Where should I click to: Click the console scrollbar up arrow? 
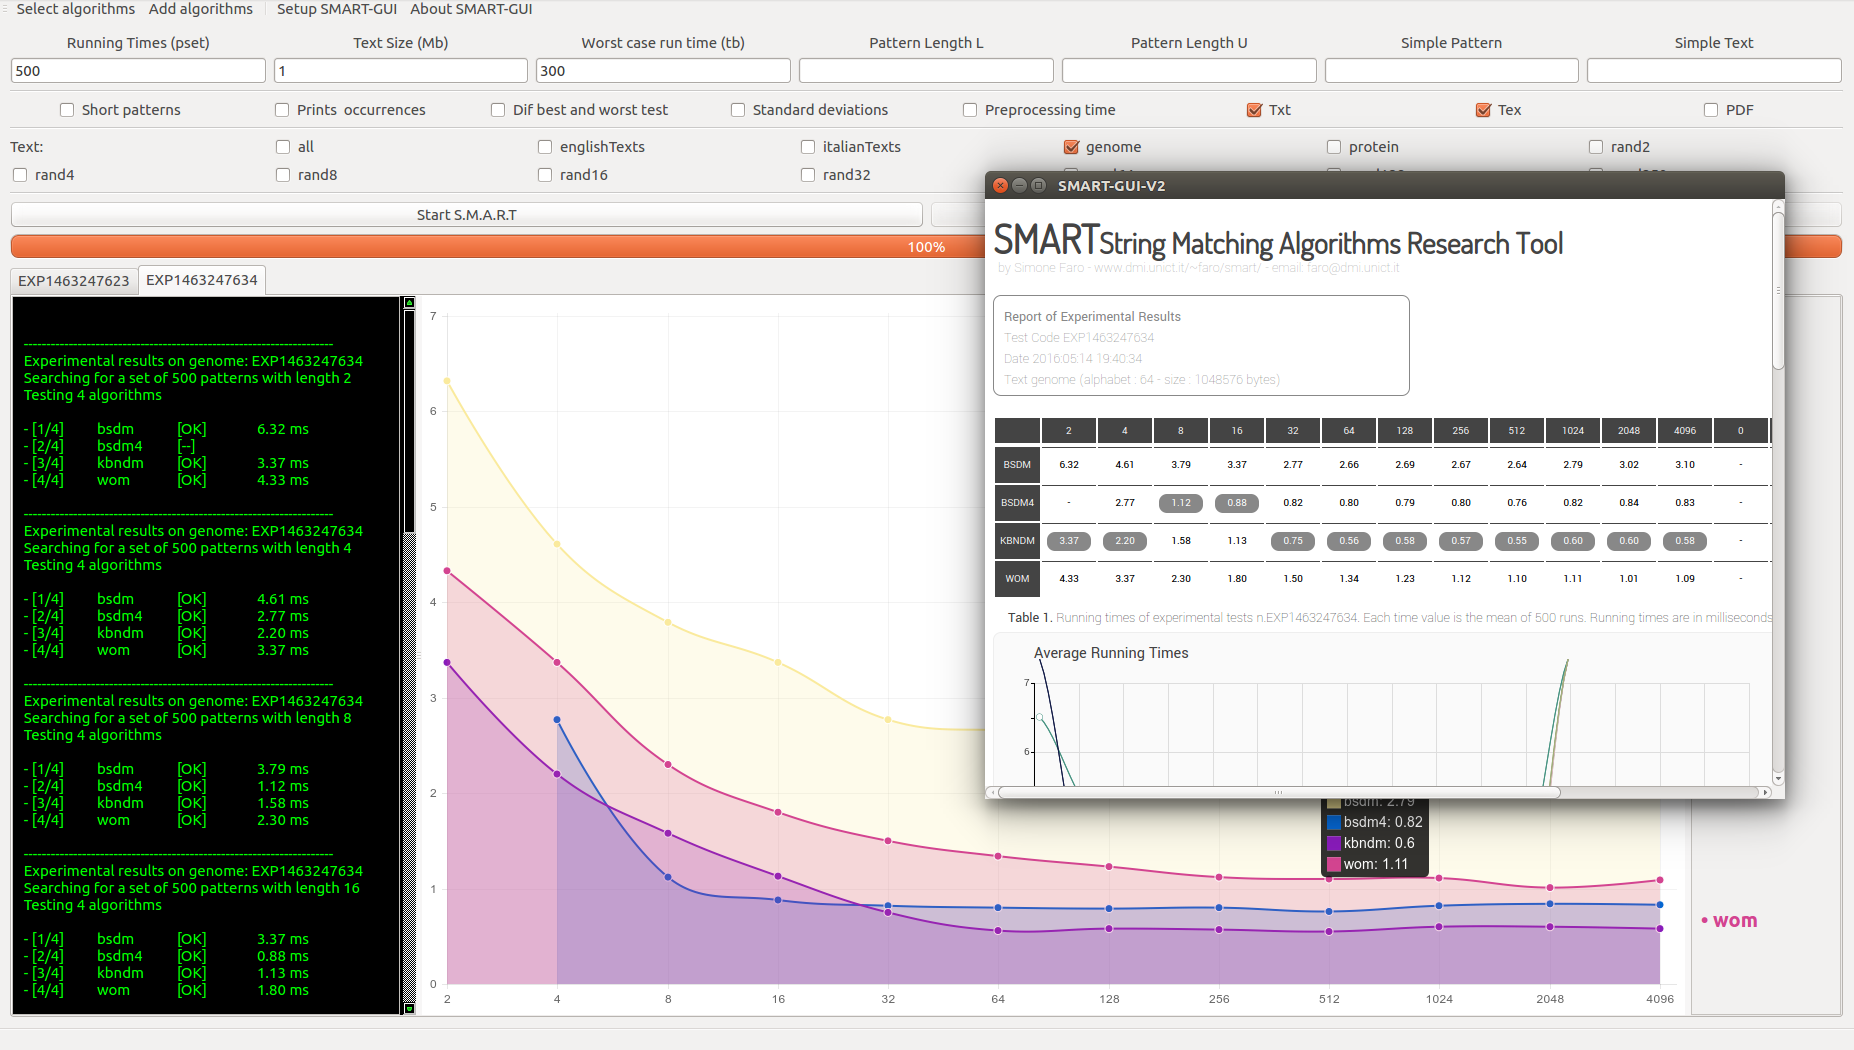tap(409, 302)
